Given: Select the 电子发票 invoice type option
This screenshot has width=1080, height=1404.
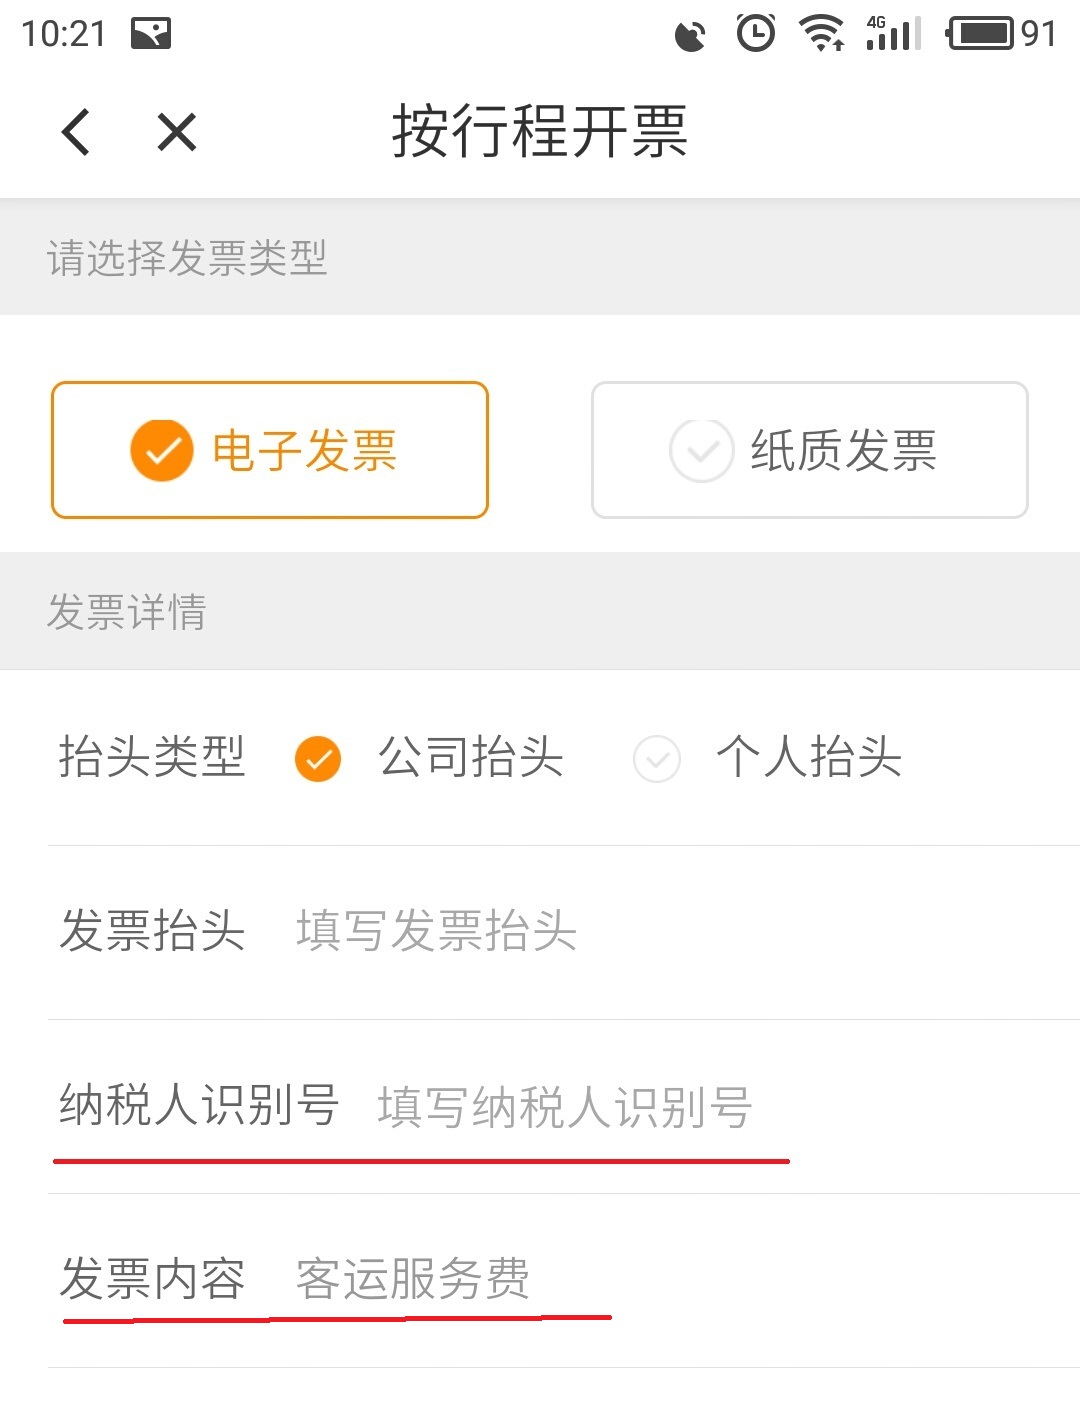Looking at the screenshot, I should [269, 450].
